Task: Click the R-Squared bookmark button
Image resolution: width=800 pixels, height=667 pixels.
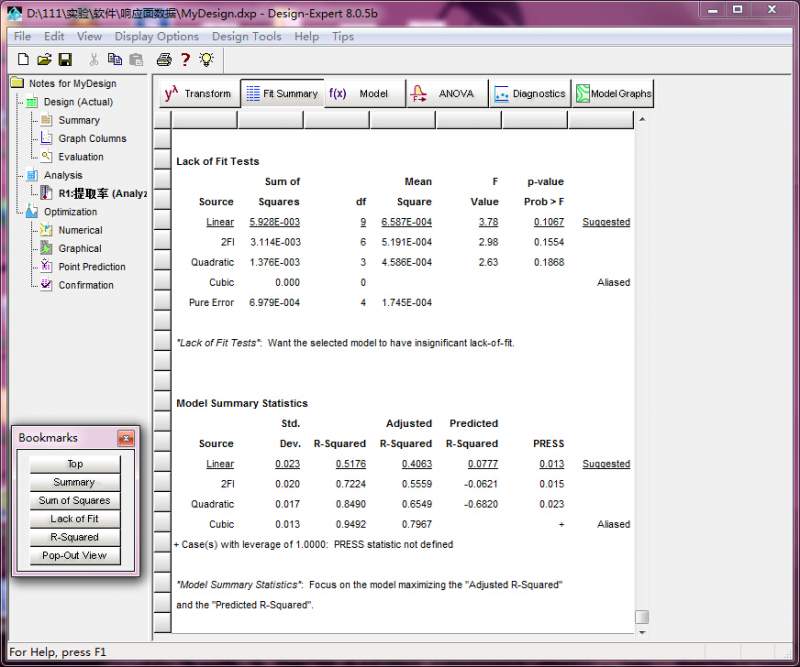Action: (x=74, y=537)
